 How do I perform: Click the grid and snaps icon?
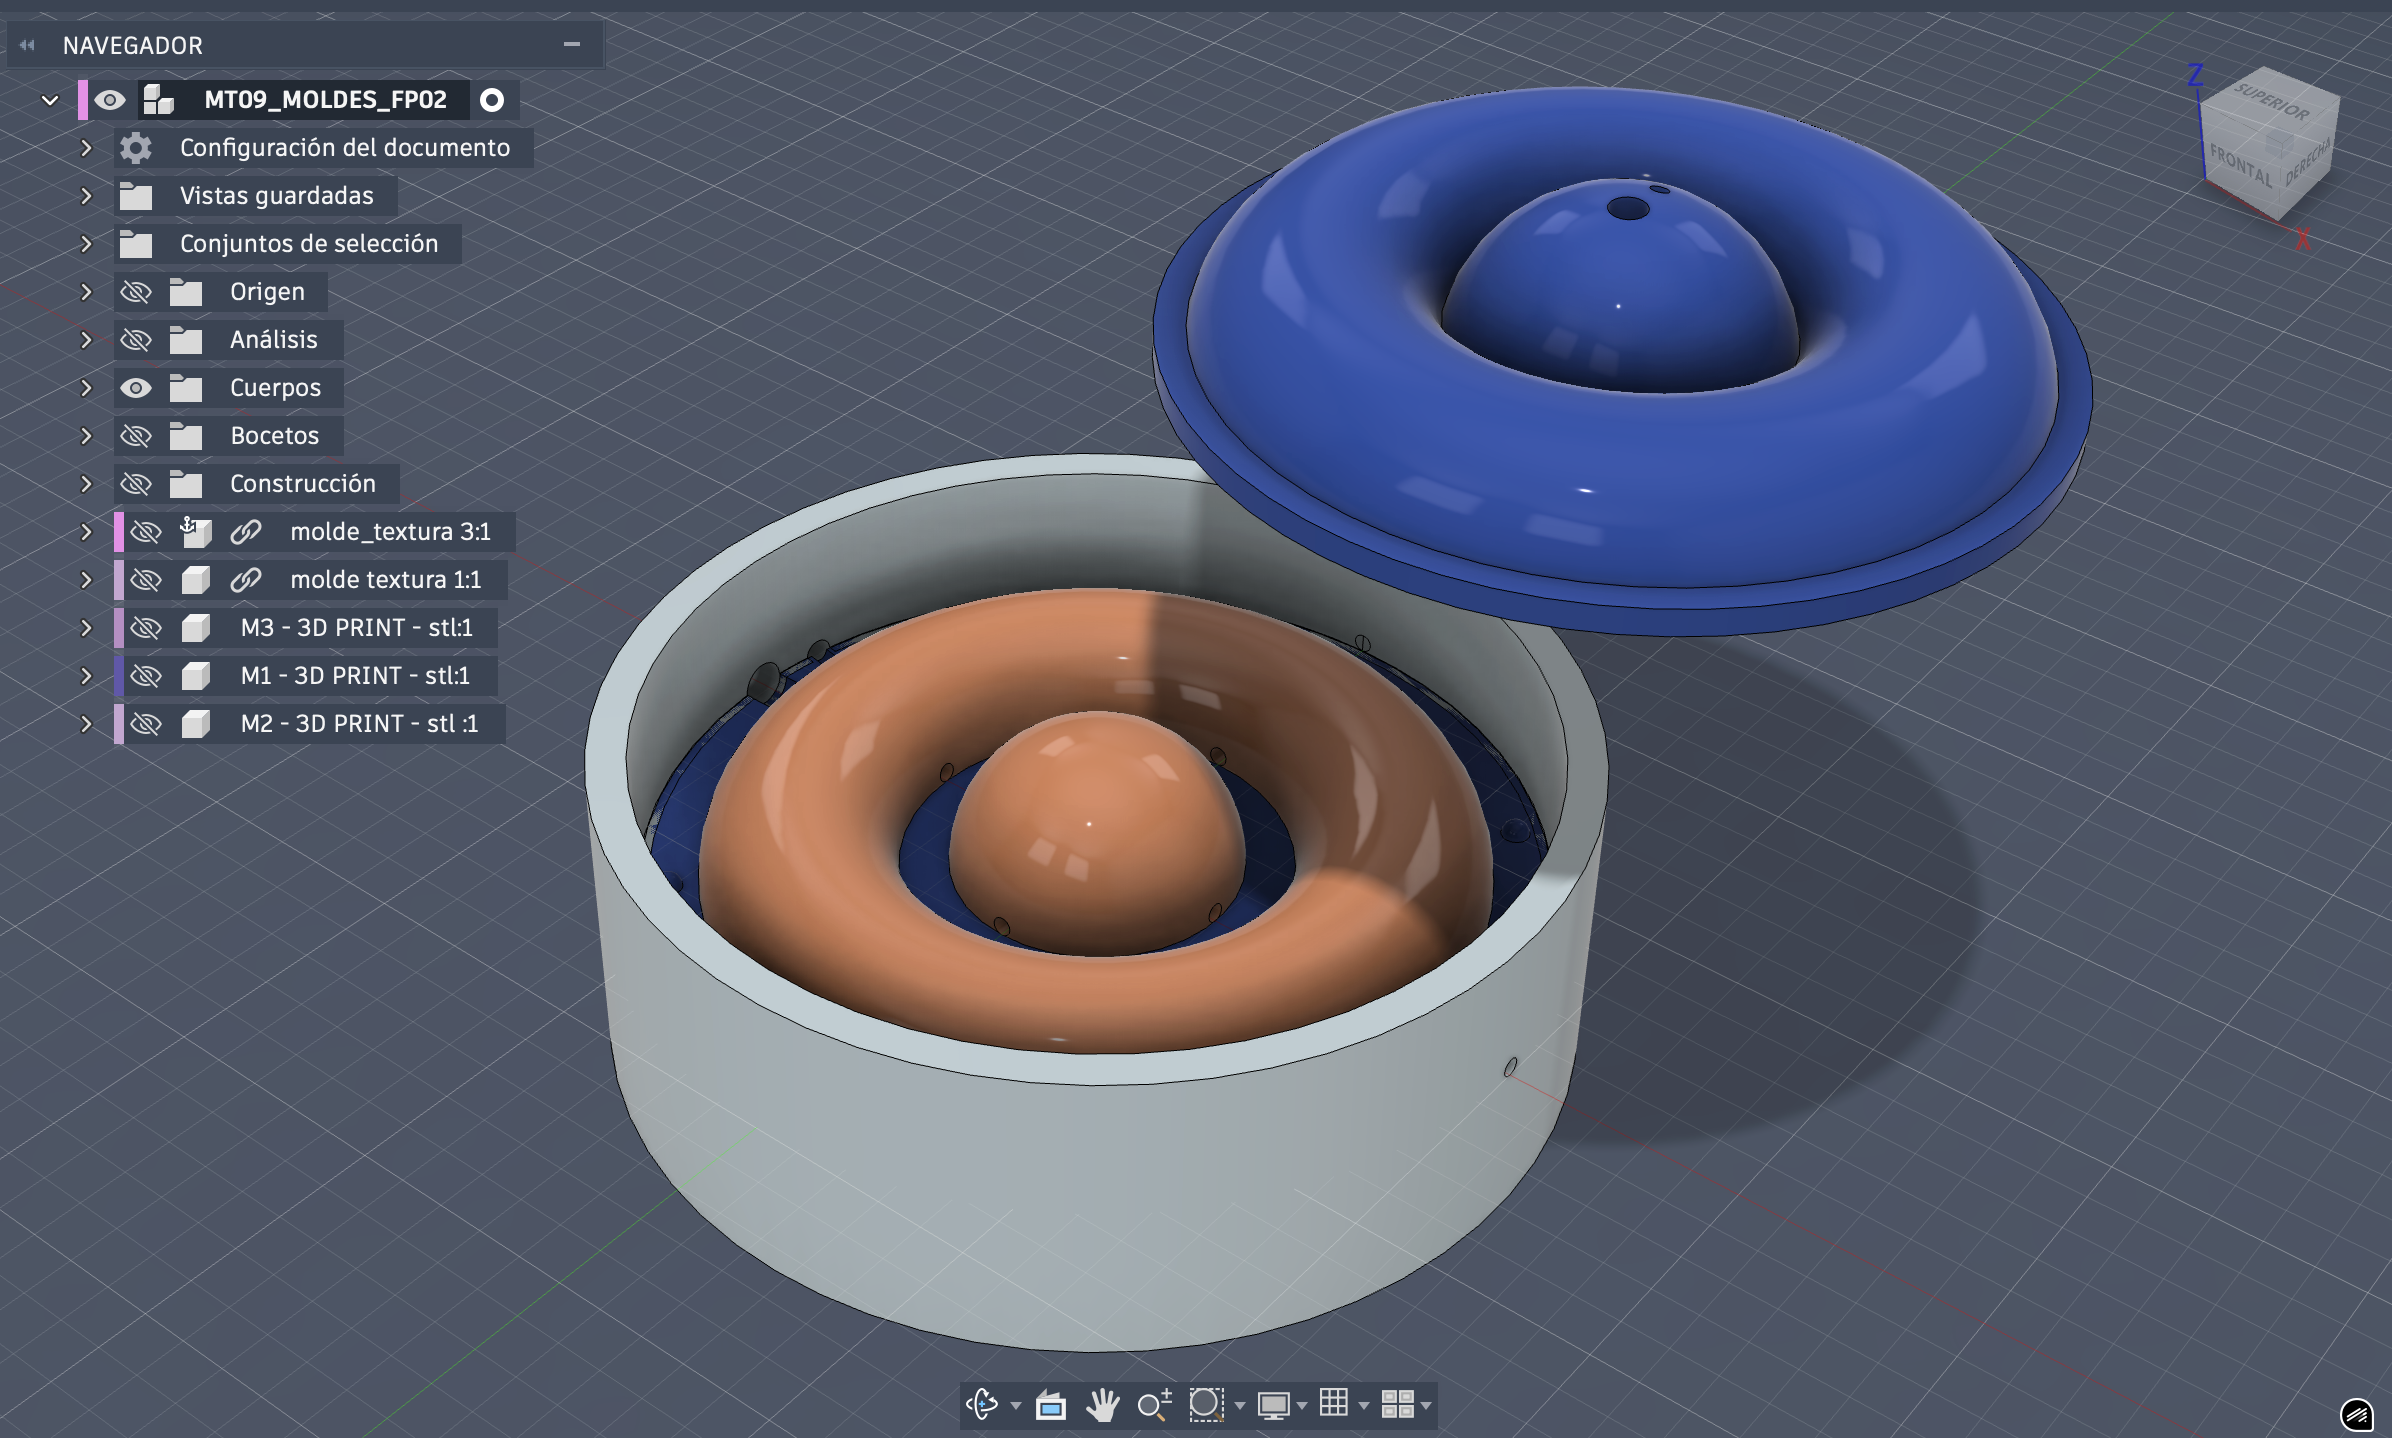click(x=1333, y=1404)
